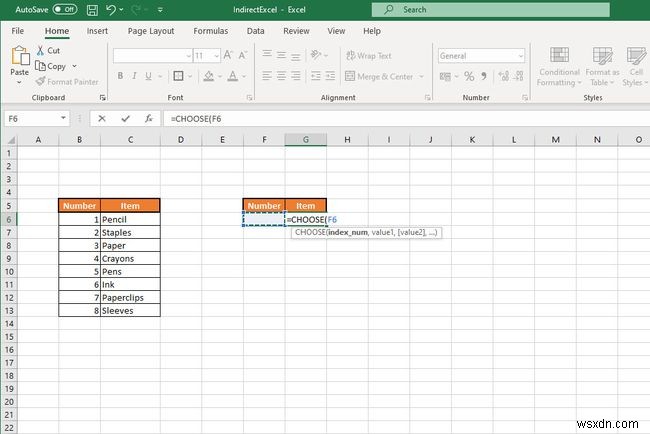The height and width of the screenshot is (434, 650).
Task: Click Bottom Align icon
Action: 296,55
